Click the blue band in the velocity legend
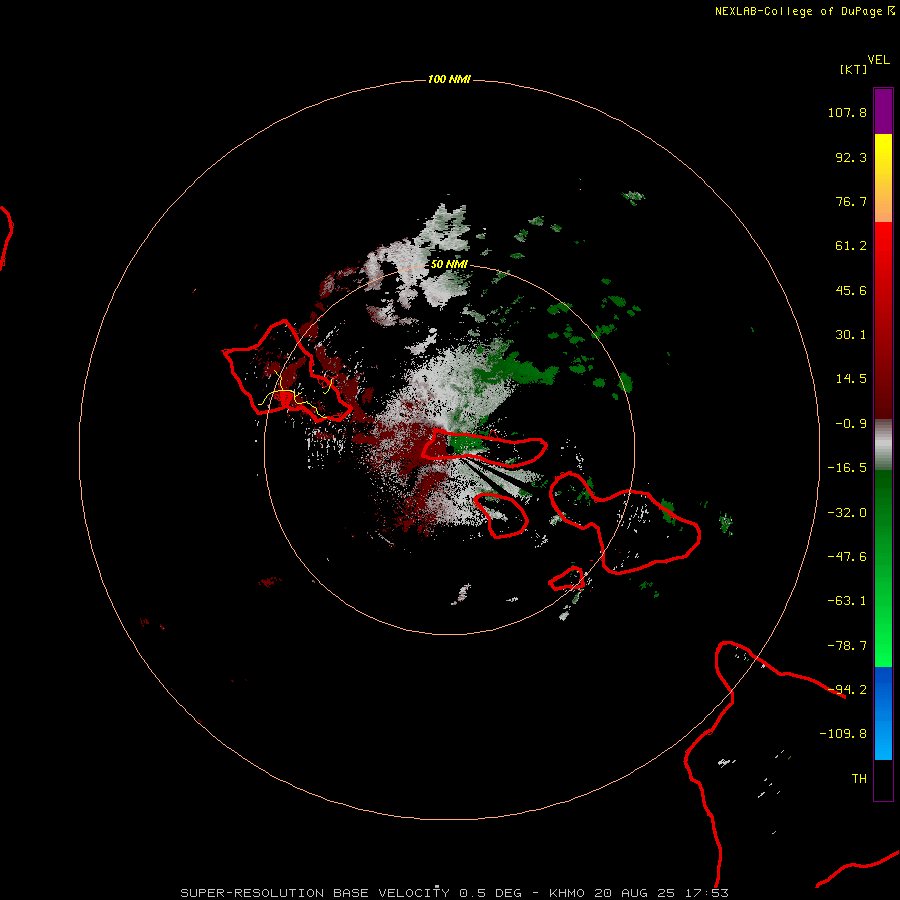 click(883, 713)
